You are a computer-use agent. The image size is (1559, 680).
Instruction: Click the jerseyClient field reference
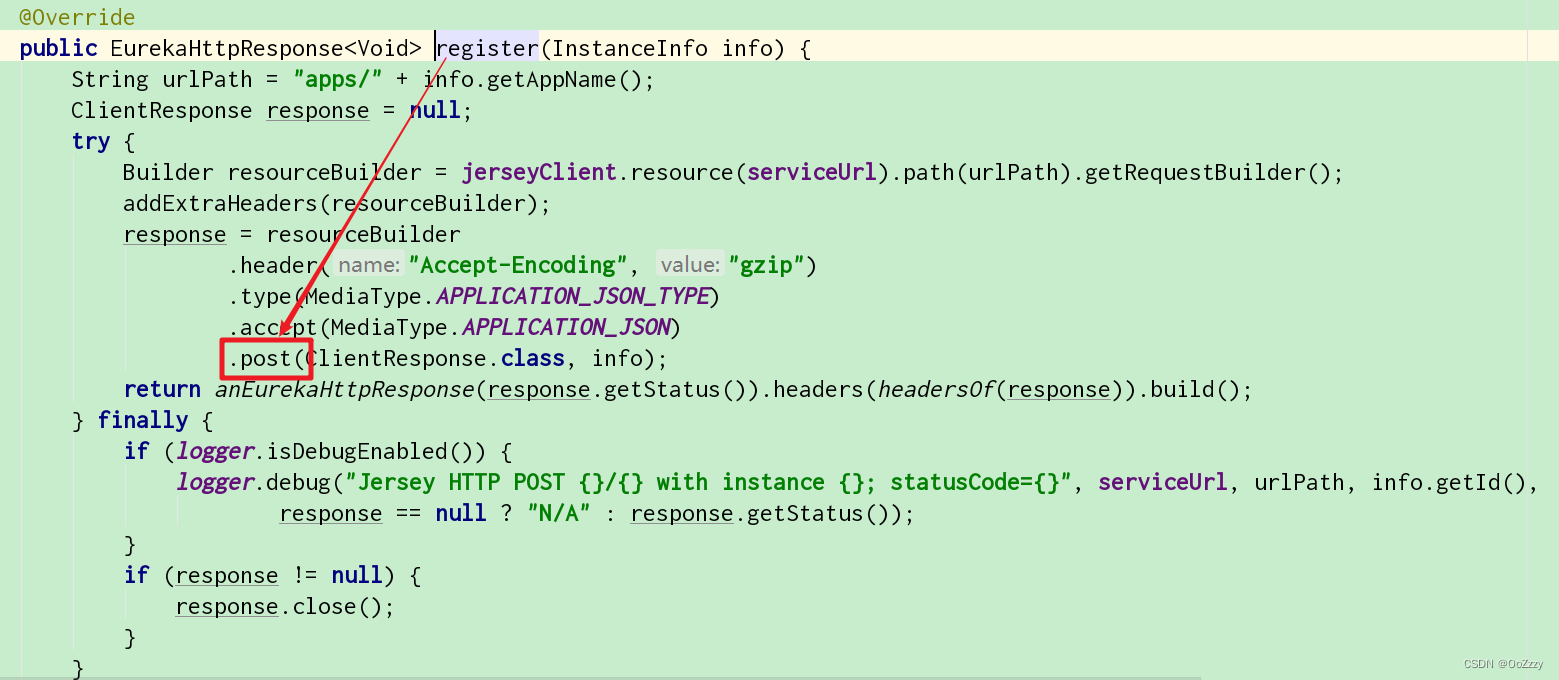[539, 172]
